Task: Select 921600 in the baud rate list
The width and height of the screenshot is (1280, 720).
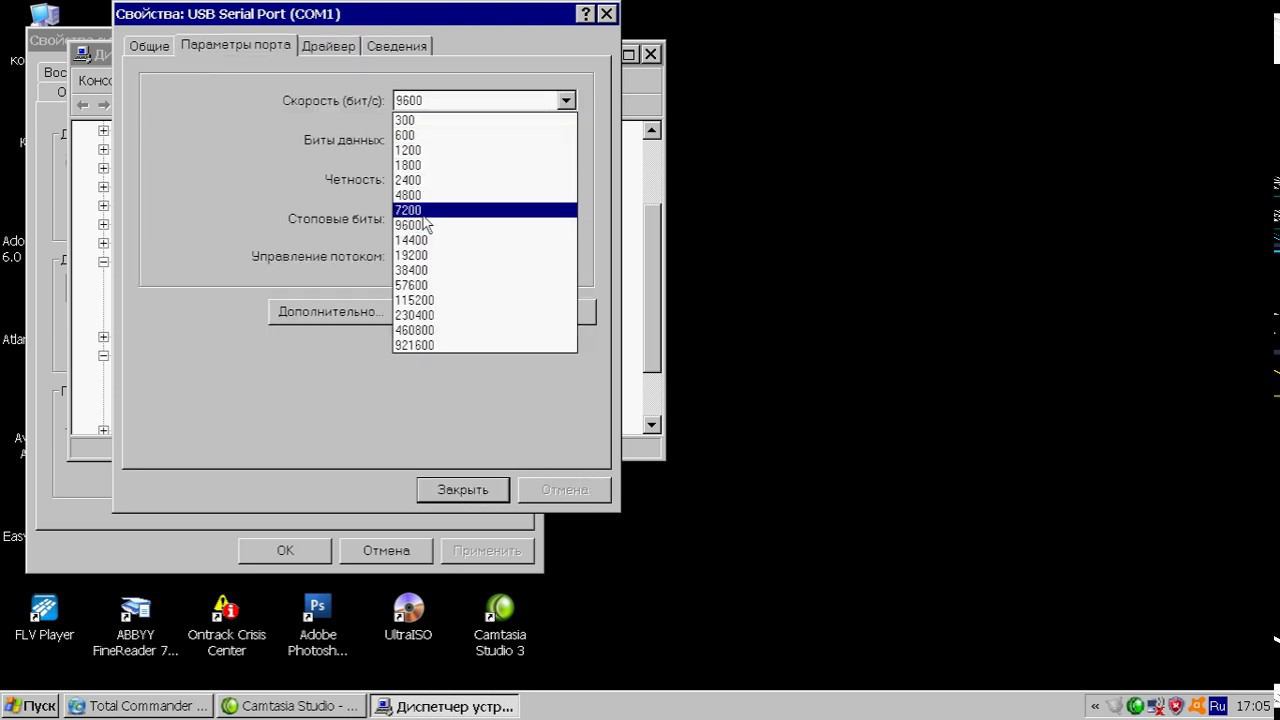Action: pos(485,345)
